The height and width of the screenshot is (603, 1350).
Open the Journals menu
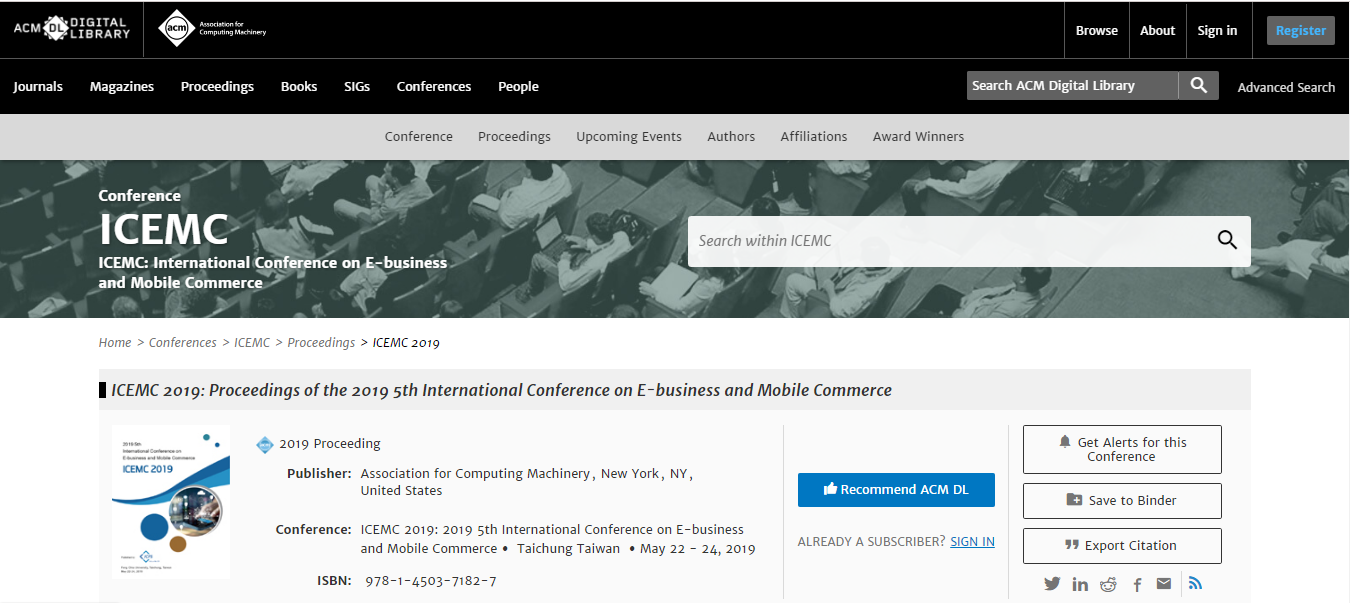pos(38,86)
